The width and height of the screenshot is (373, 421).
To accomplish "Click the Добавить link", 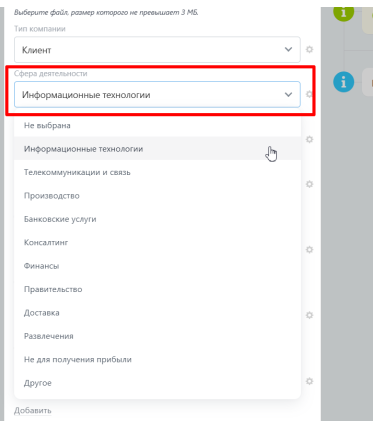I will [x=33, y=411].
